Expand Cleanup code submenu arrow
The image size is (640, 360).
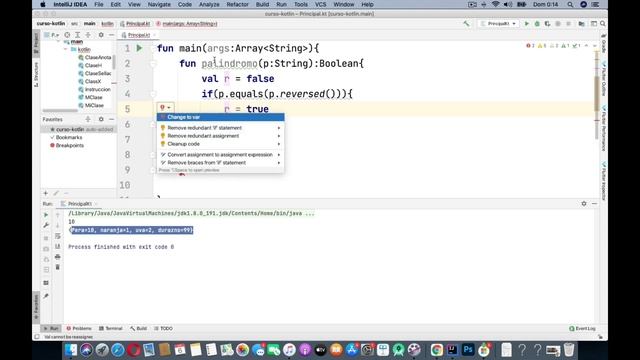279,144
